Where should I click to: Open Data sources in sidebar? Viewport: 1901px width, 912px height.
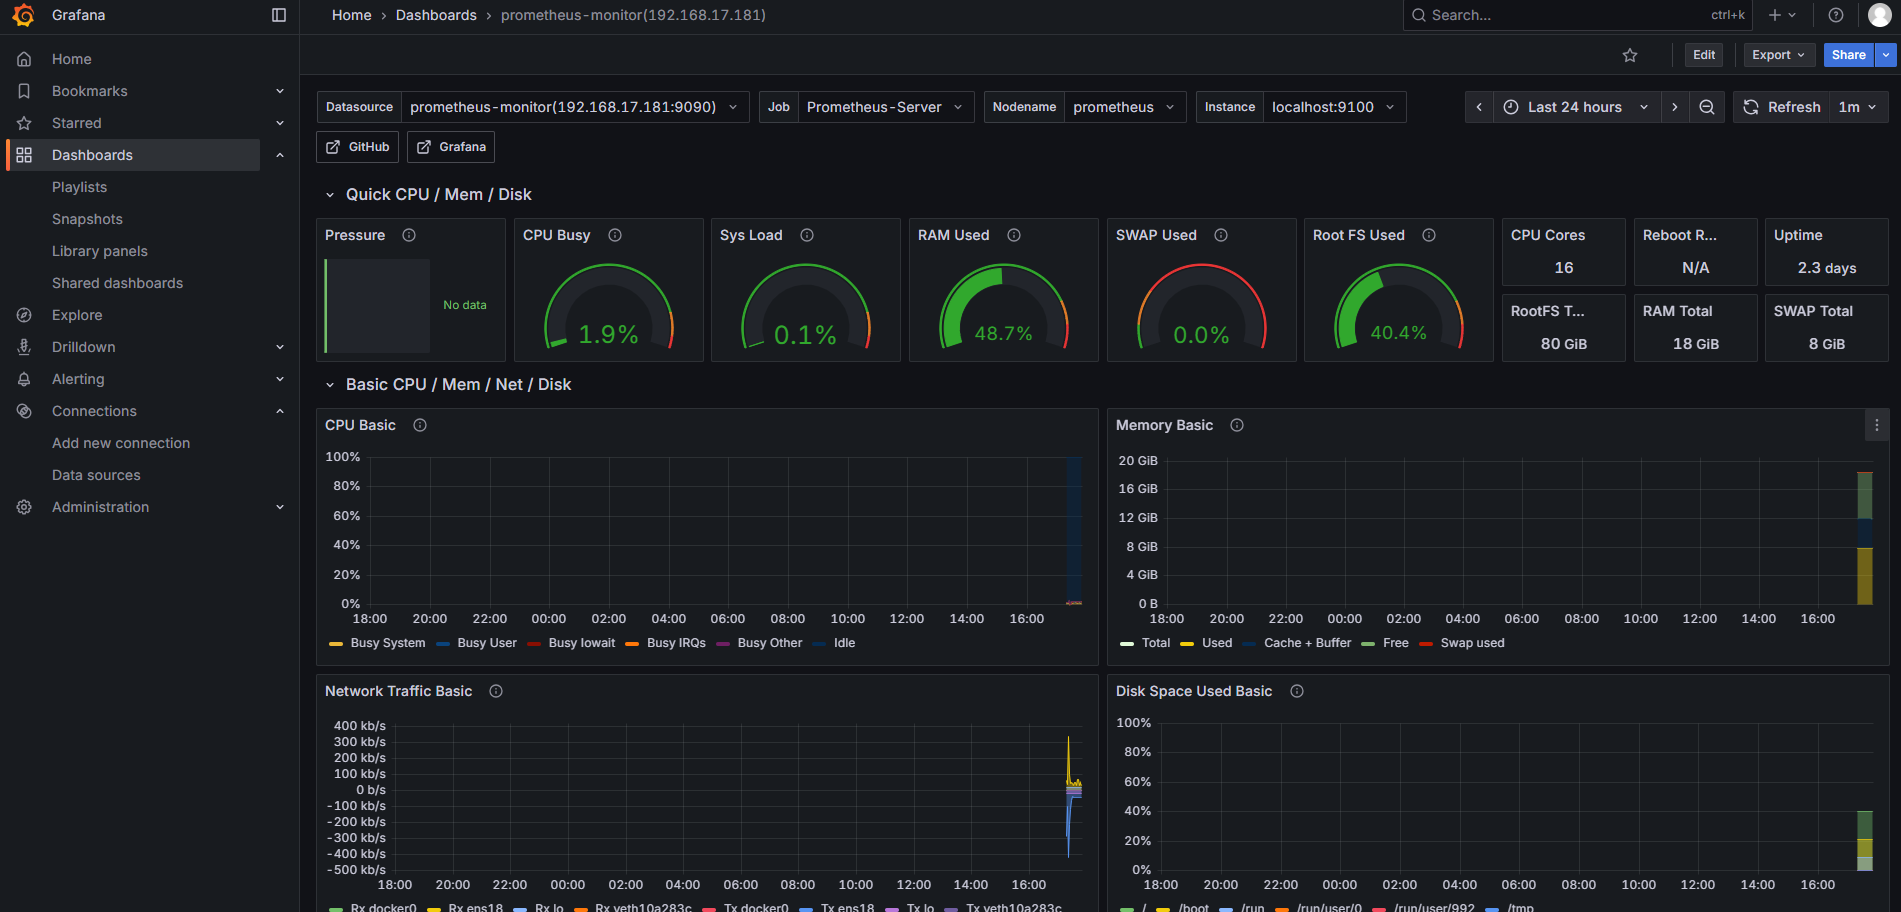tap(96, 475)
